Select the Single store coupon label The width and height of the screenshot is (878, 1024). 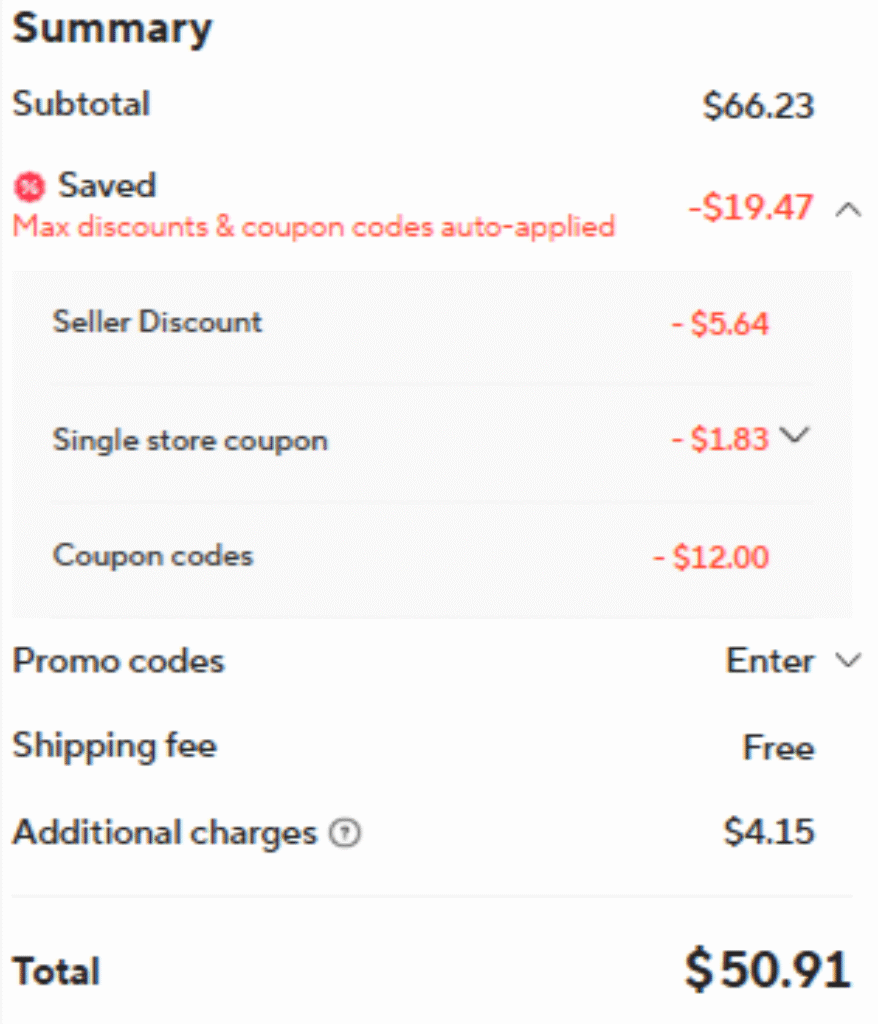click(x=190, y=440)
